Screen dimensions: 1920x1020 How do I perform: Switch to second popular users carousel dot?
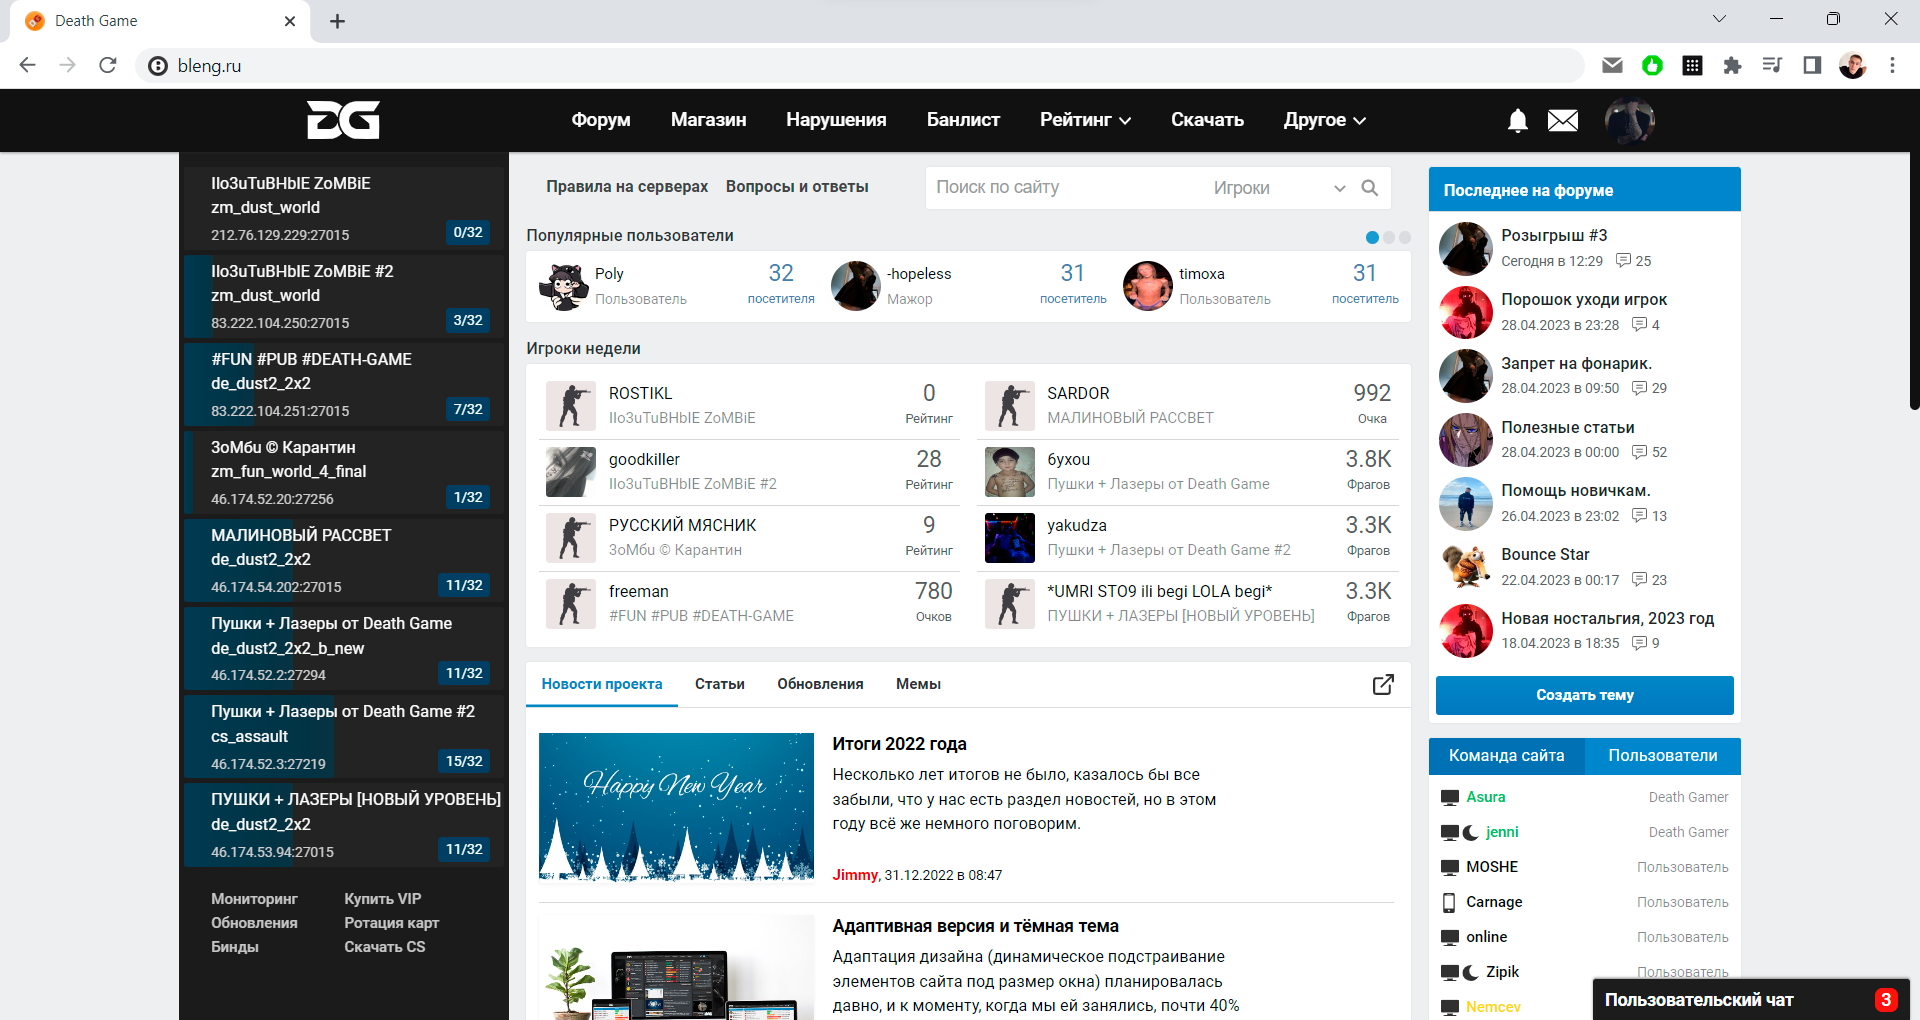coord(1389,238)
